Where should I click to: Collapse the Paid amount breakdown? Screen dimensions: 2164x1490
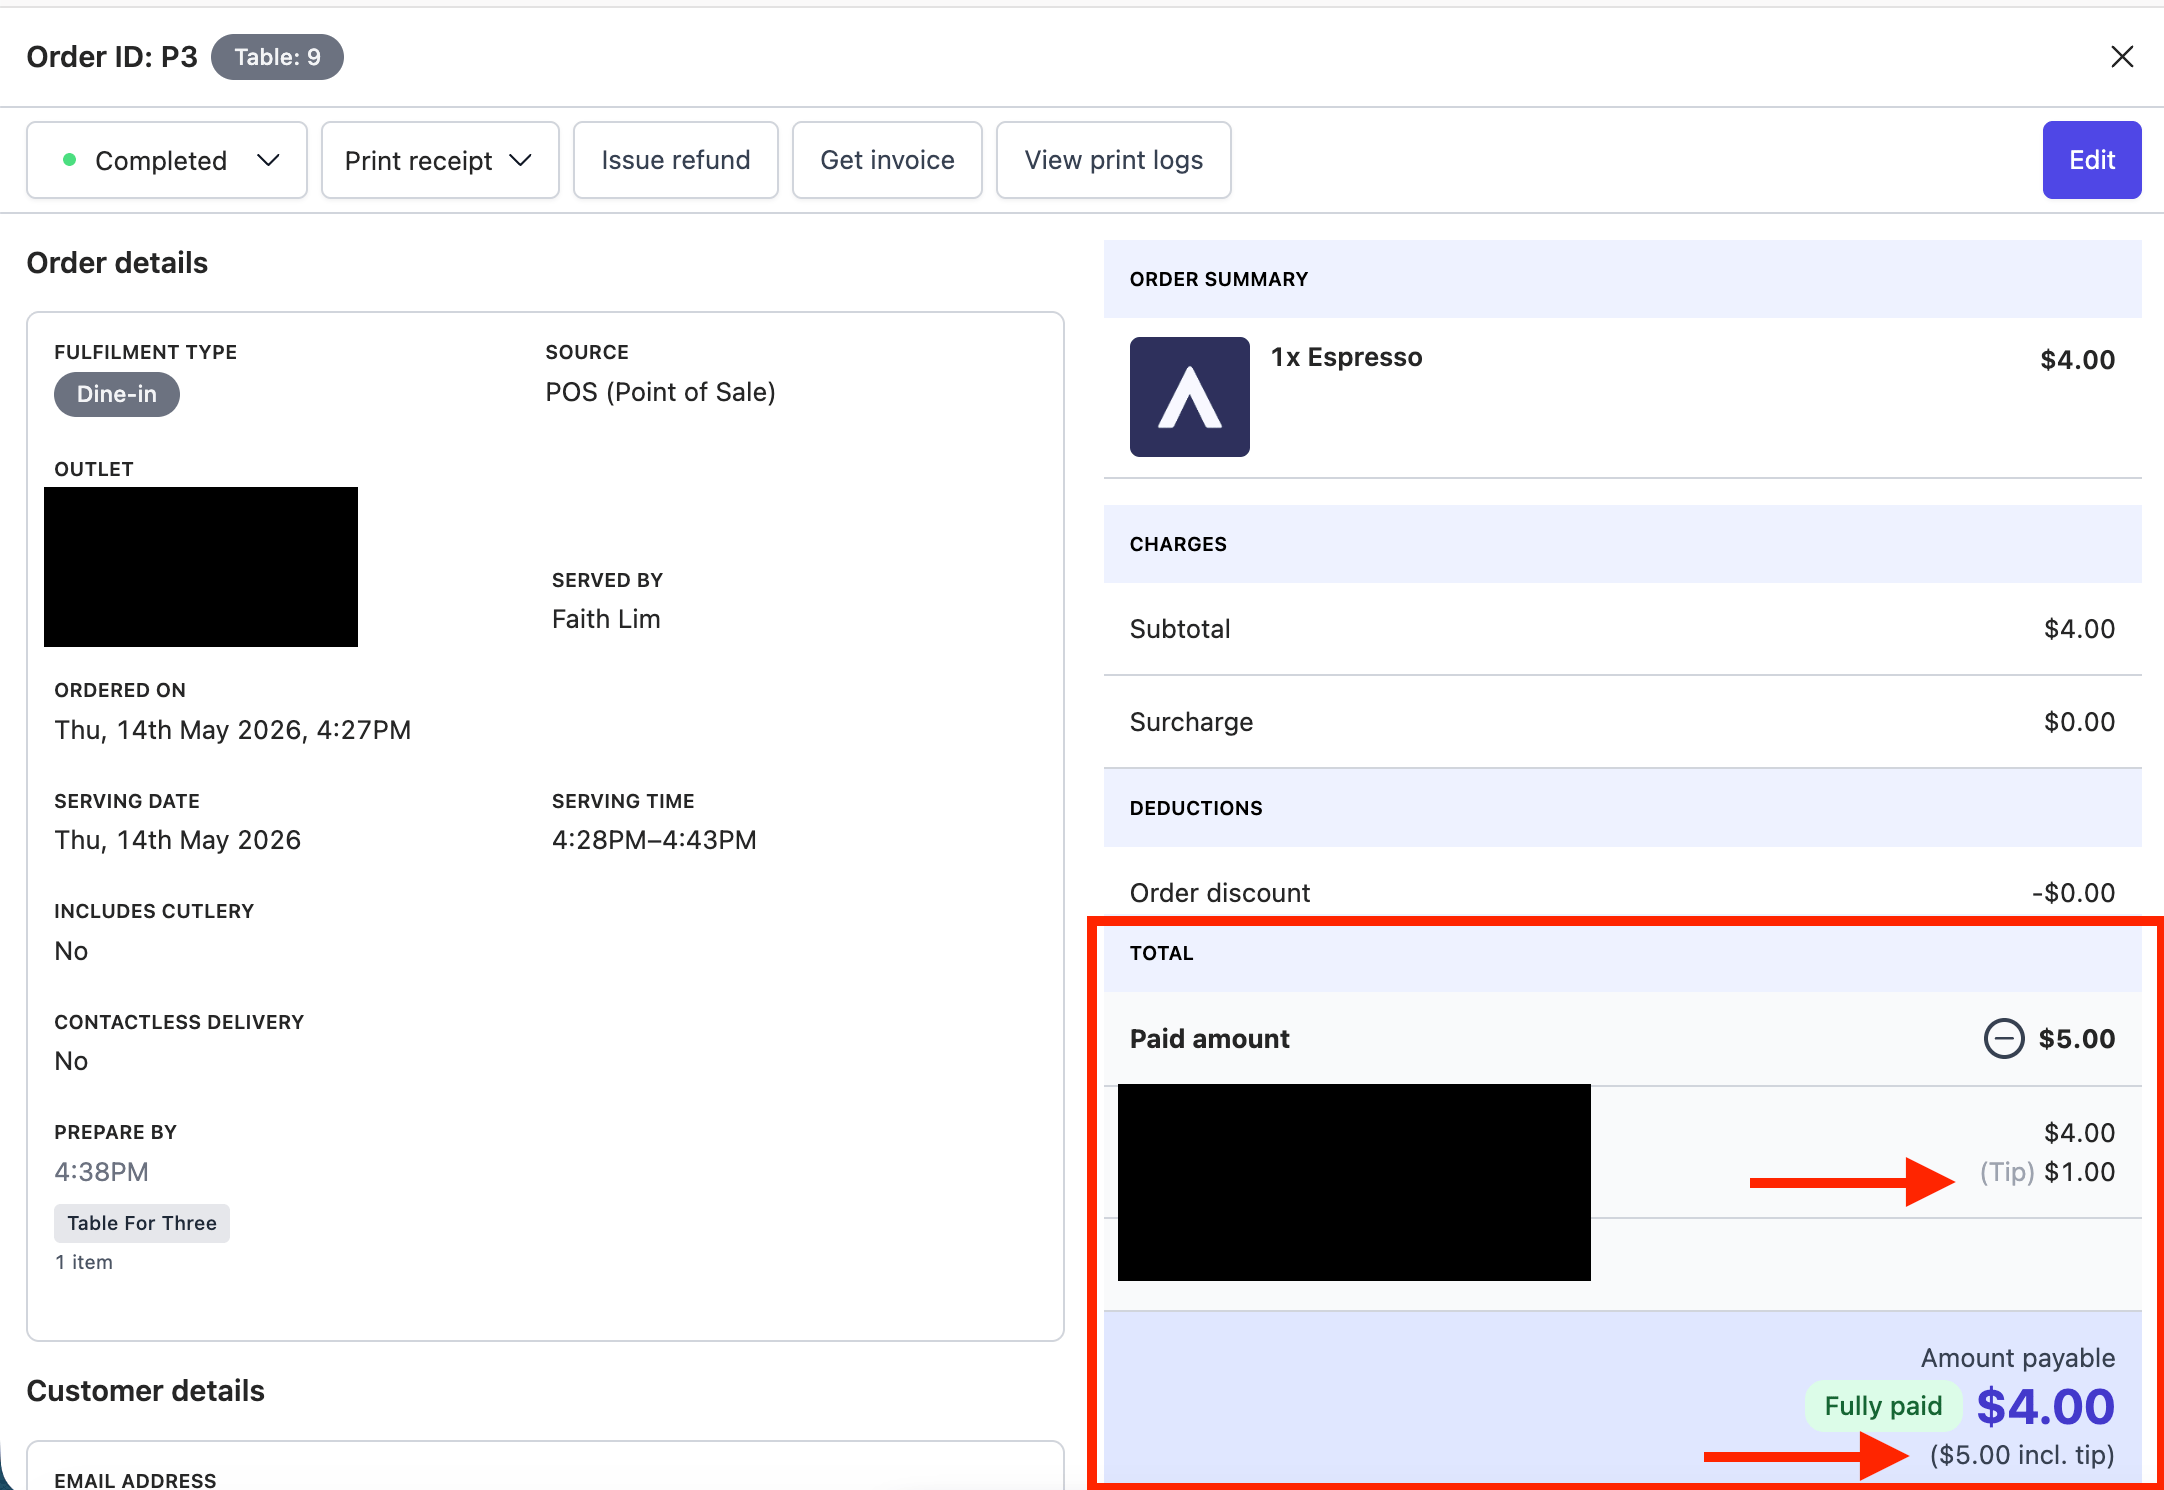2004,1038
